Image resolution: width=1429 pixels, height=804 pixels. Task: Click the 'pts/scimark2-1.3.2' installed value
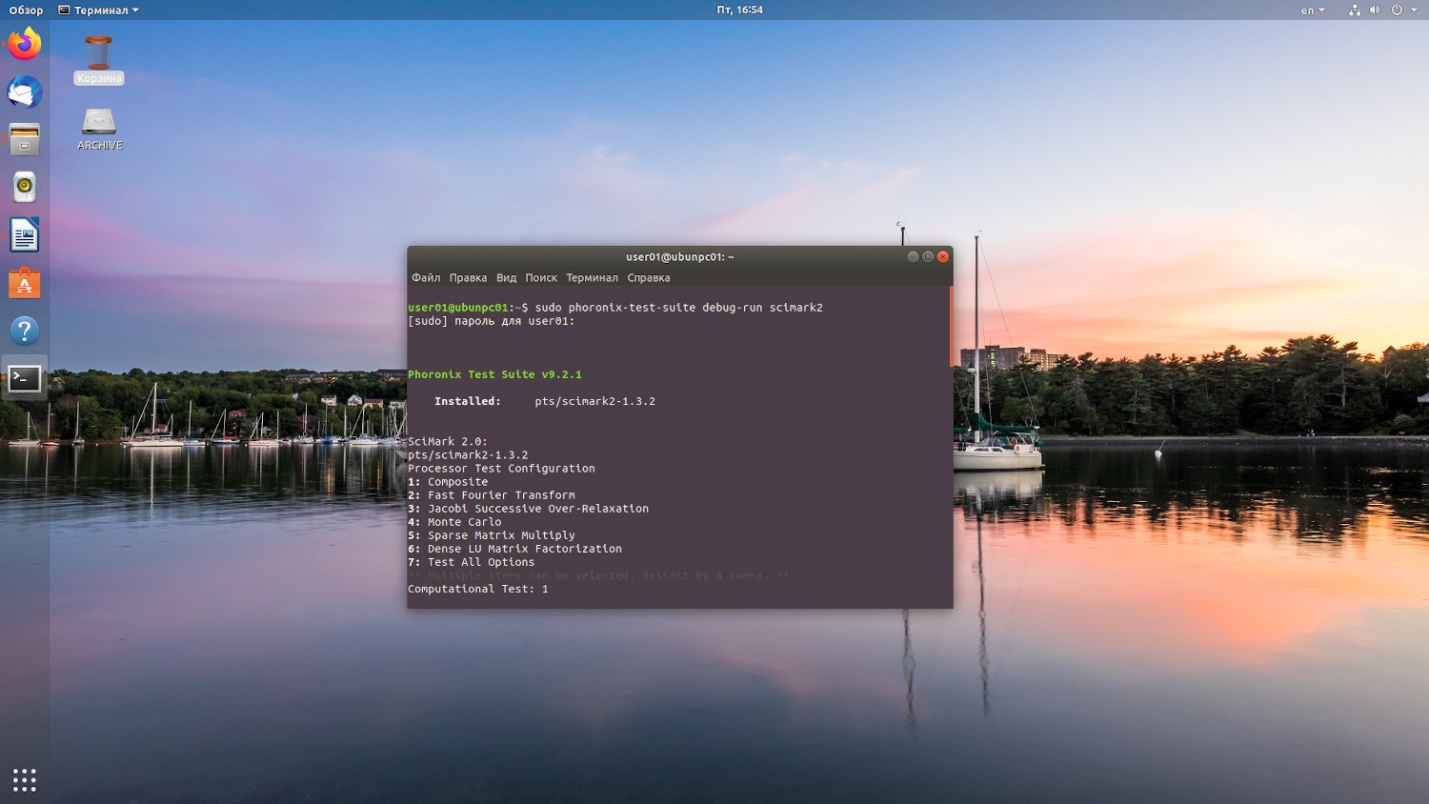pos(595,401)
